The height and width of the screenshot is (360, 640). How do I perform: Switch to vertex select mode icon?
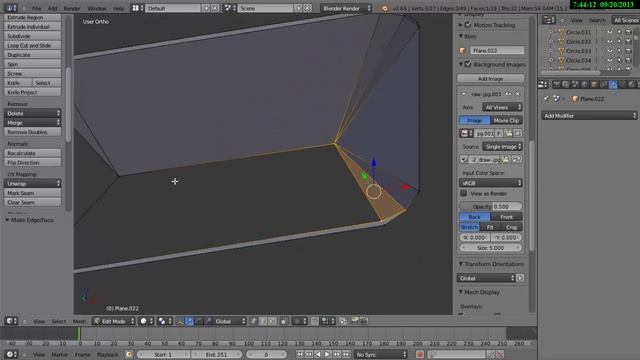coord(253,322)
